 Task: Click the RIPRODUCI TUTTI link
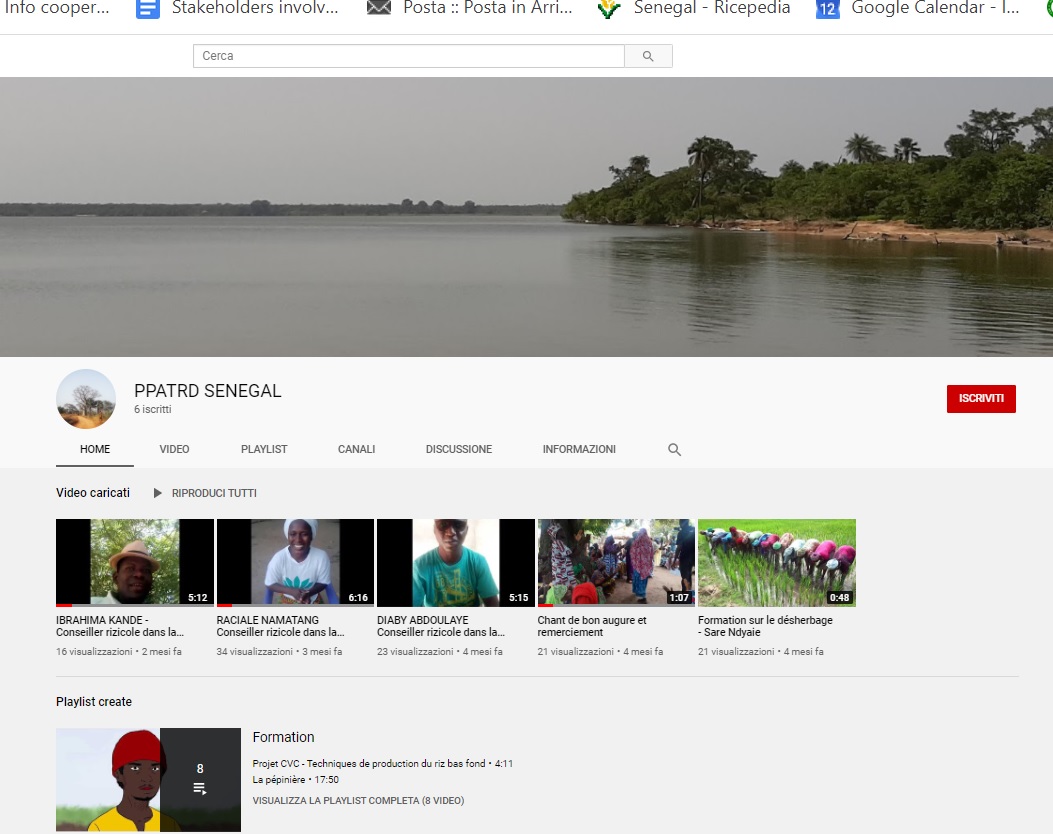click(x=214, y=494)
